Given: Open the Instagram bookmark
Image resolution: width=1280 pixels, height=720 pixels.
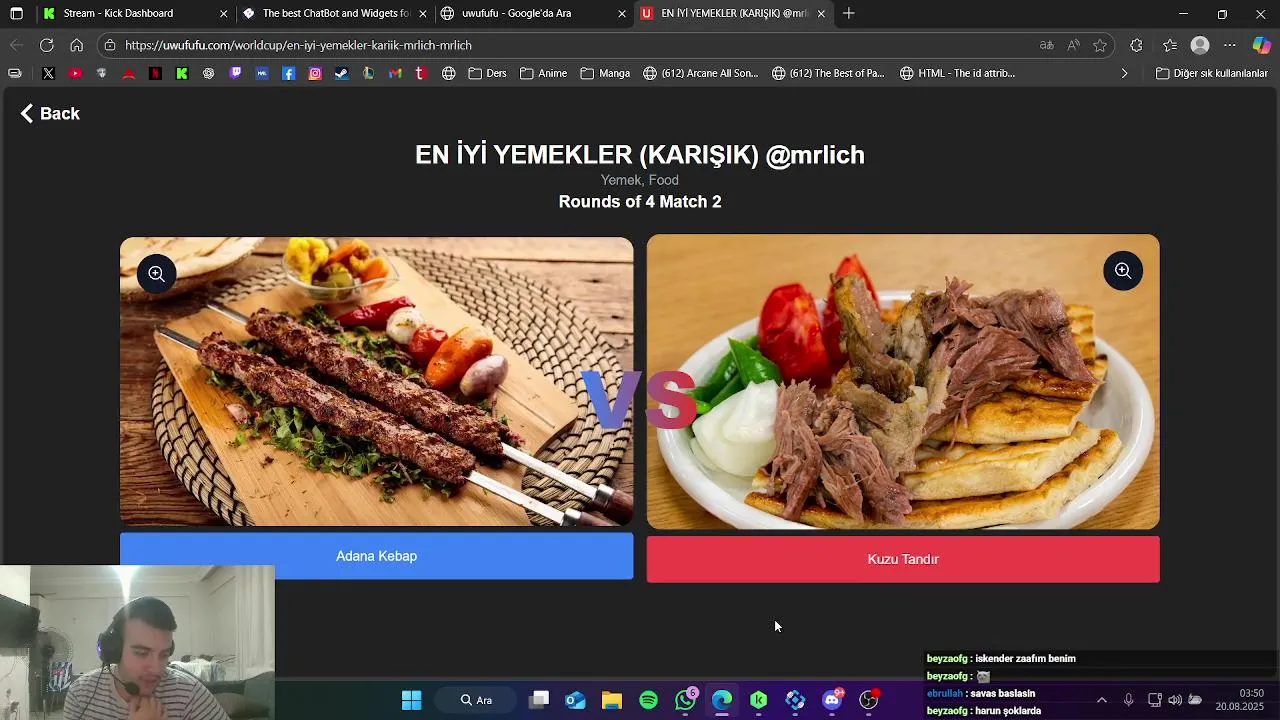Looking at the screenshot, I should (x=315, y=73).
